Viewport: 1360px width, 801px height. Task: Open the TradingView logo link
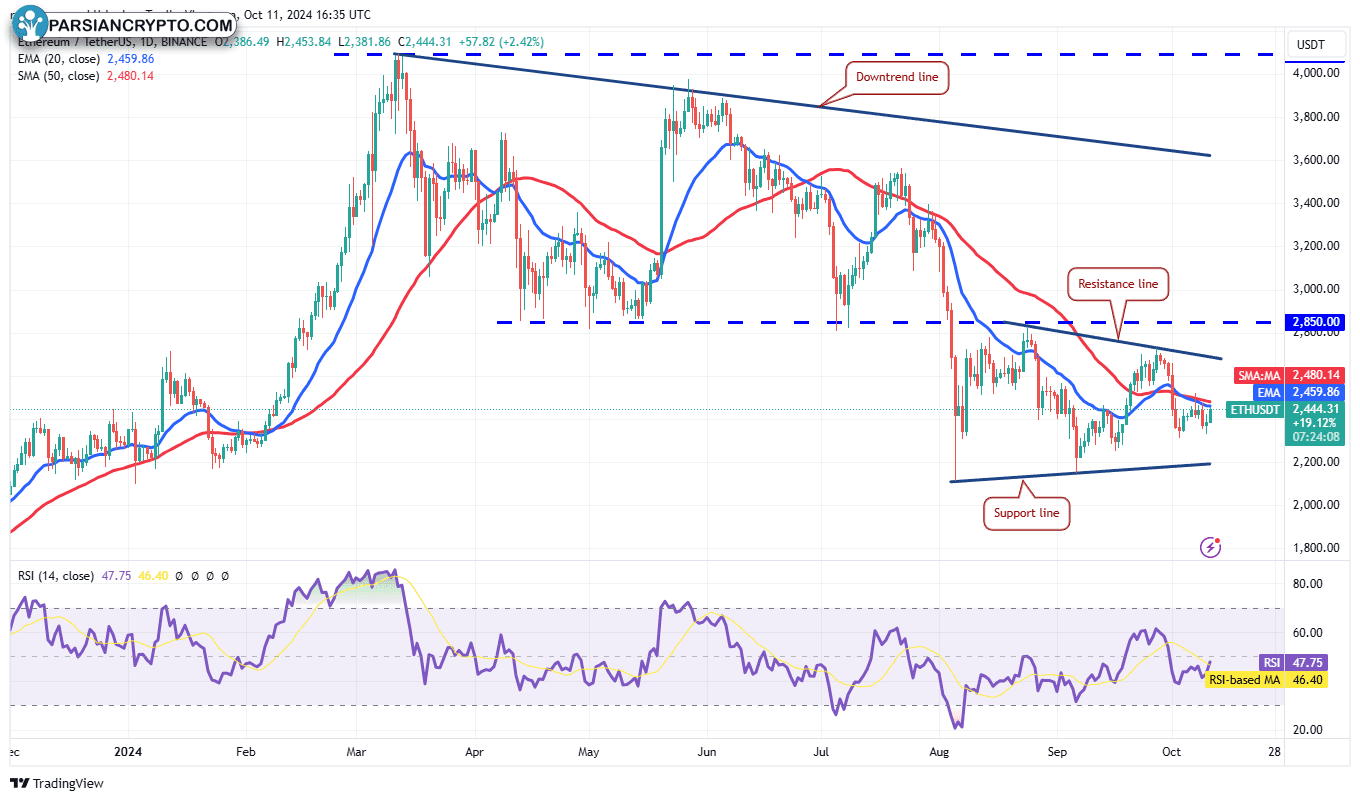[x=57, y=783]
